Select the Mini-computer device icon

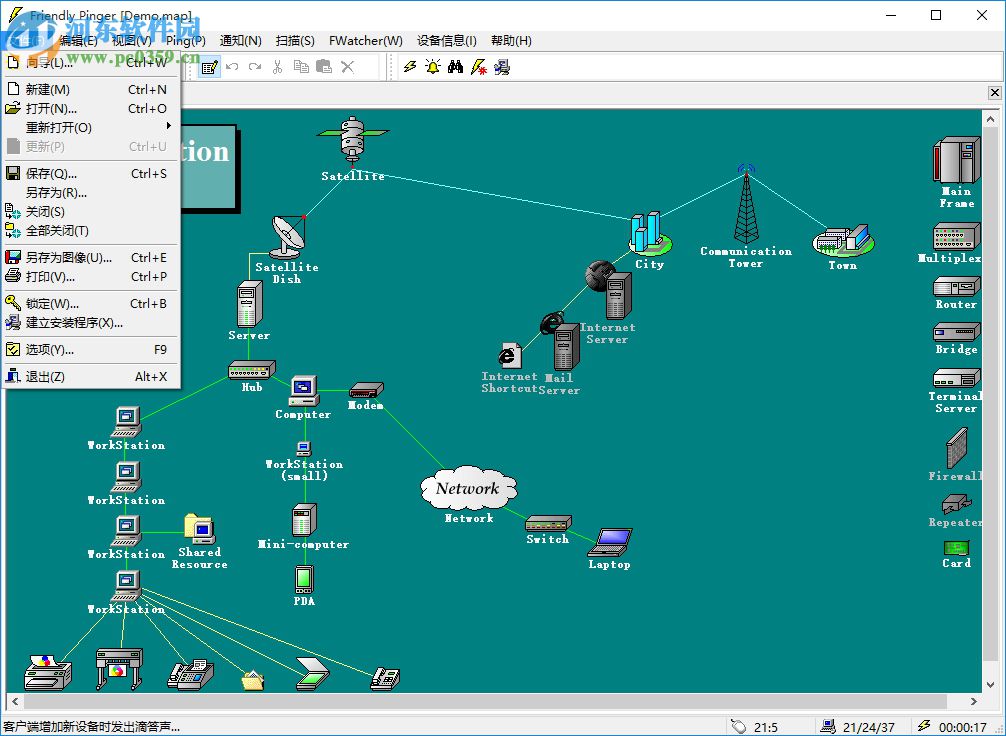click(x=304, y=520)
